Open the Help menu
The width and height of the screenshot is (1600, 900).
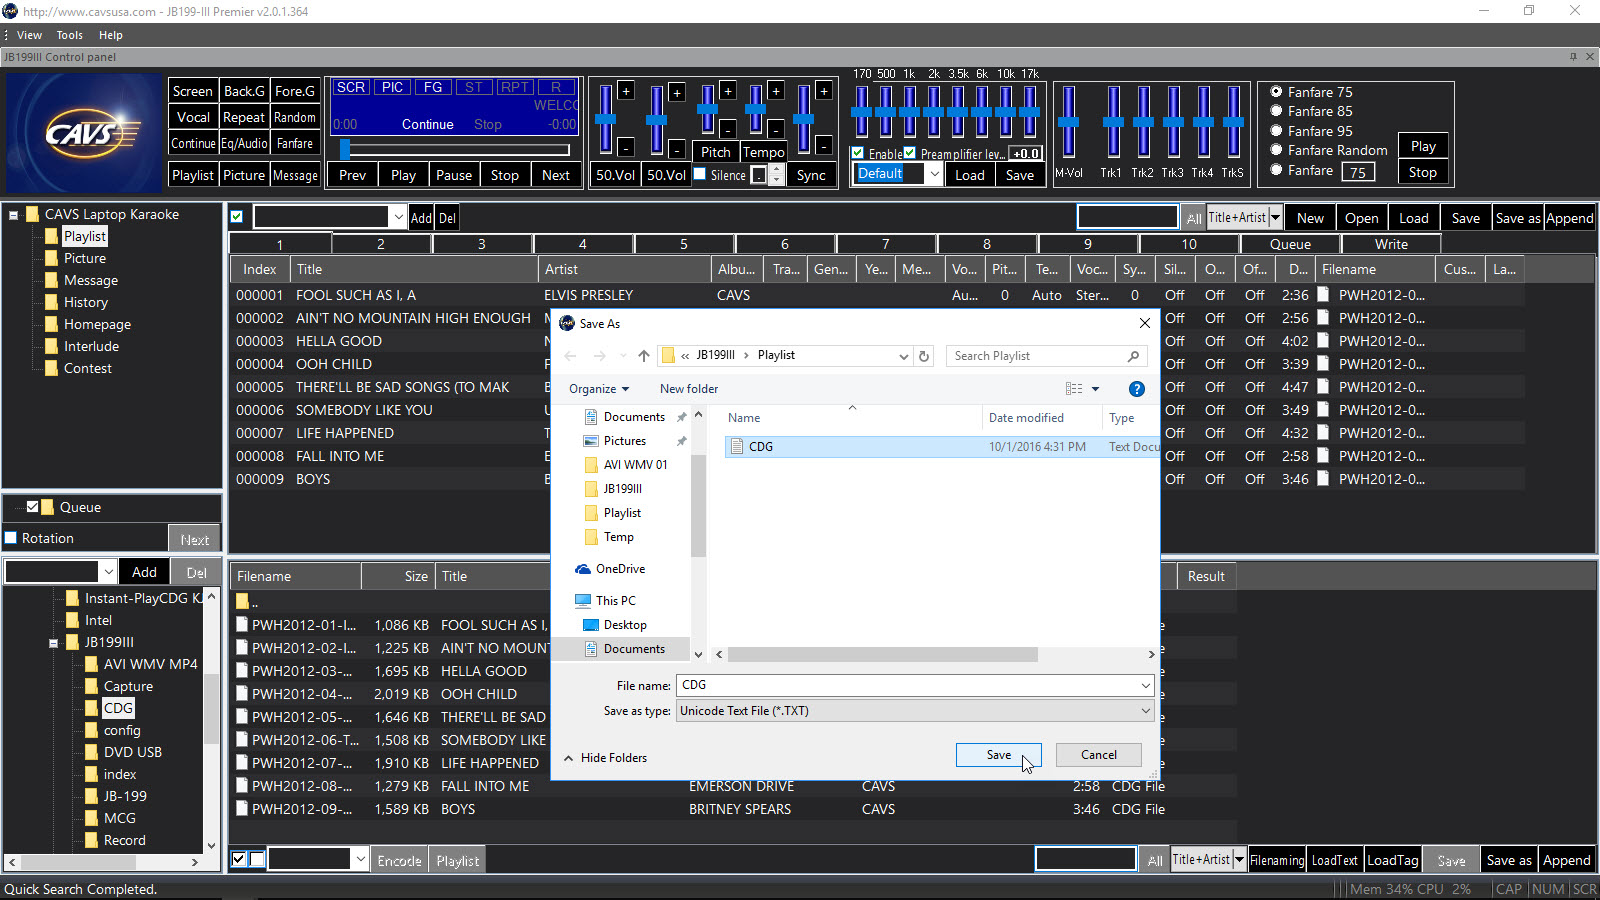click(110, 35)
